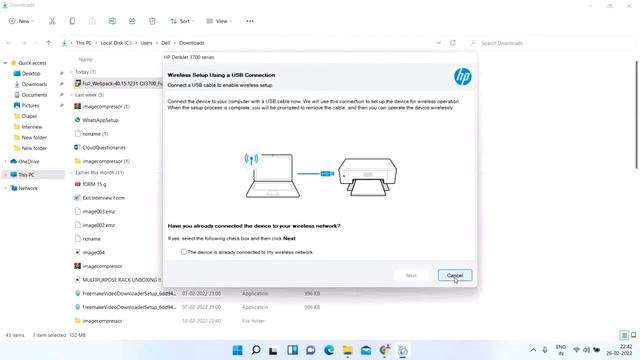
Task: Click Users in address breadcrumb
Action: coord(146,42)
